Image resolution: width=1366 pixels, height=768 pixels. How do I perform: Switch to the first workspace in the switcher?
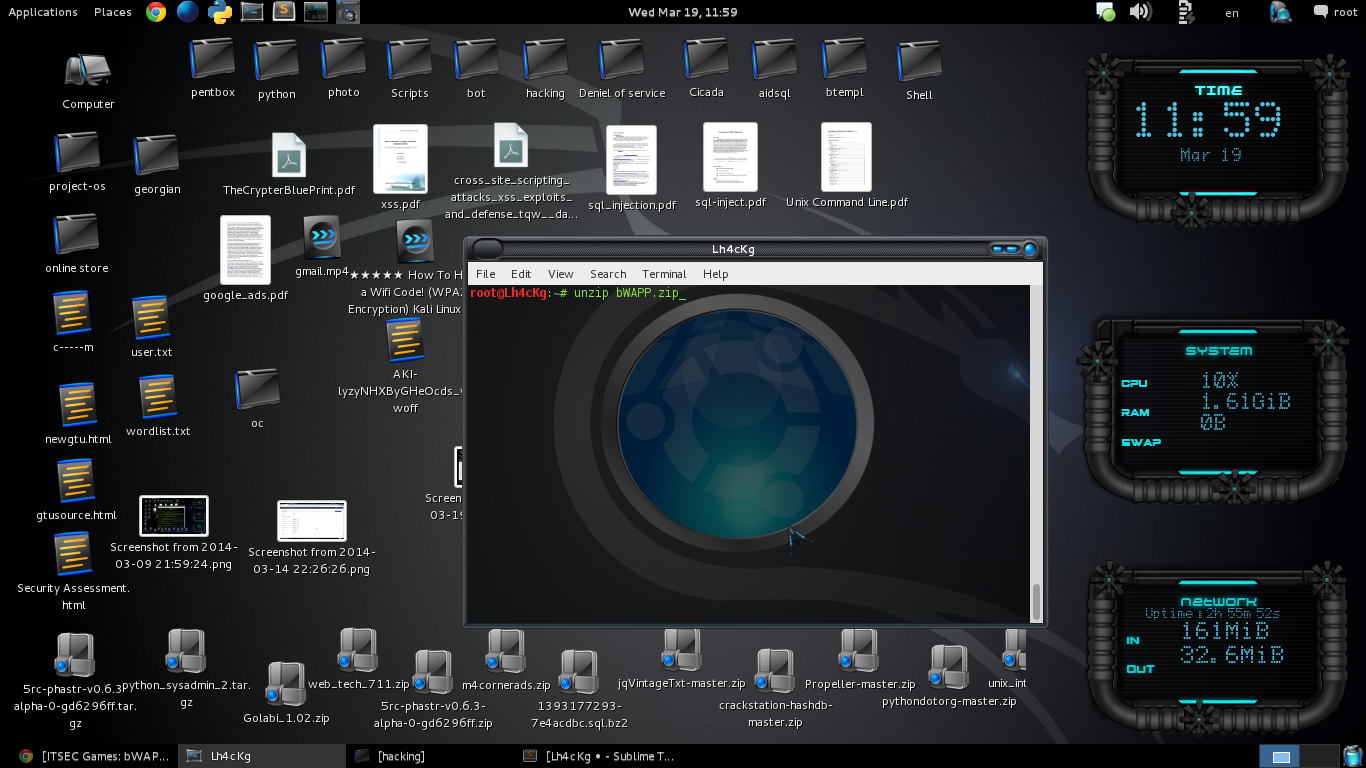click(x=1279, y=756)
